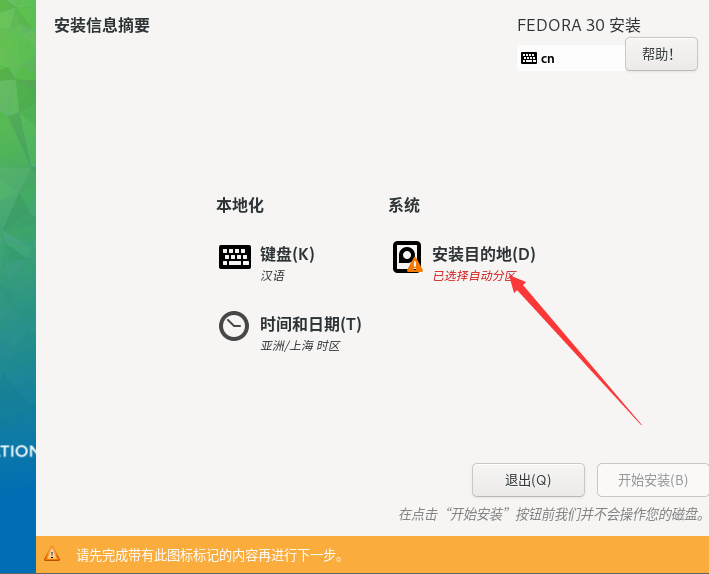Viewport: 709px width, 574px height.
Task: Click the 本地化 section heading
Action: 240,205
